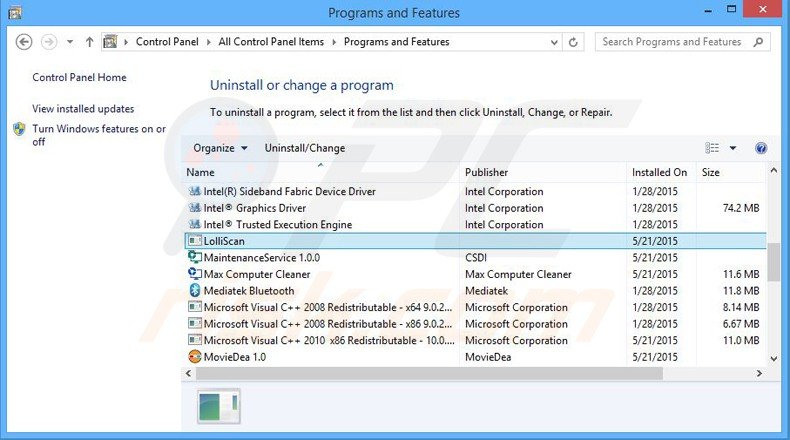Sort by the Publisher column header
The height and width of the screenshot is (440, 790).
pos(487,172)
